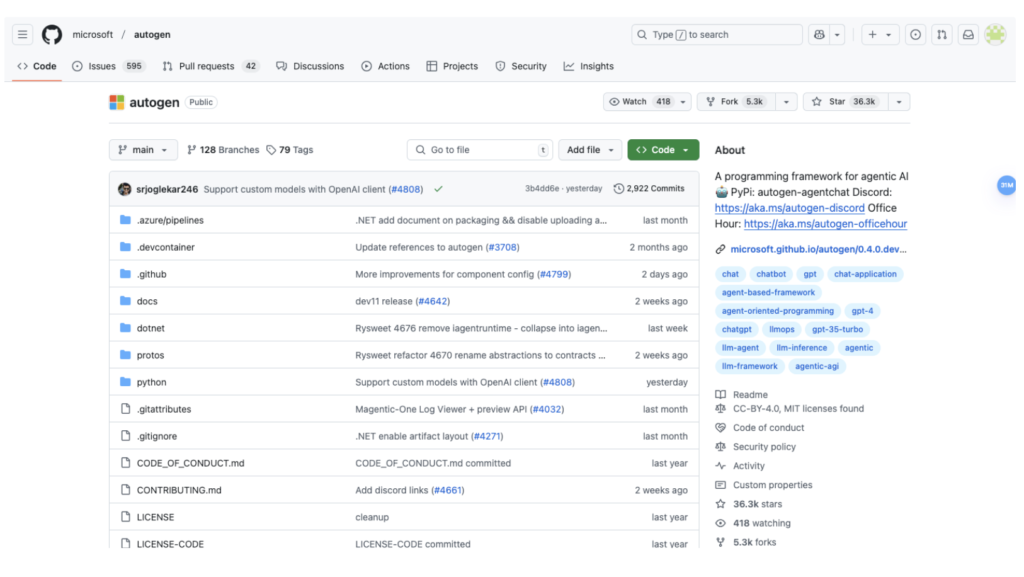This screenshot has height=577, width=1024.
Task: Click the Go to file search field
Action: (479, 150)
